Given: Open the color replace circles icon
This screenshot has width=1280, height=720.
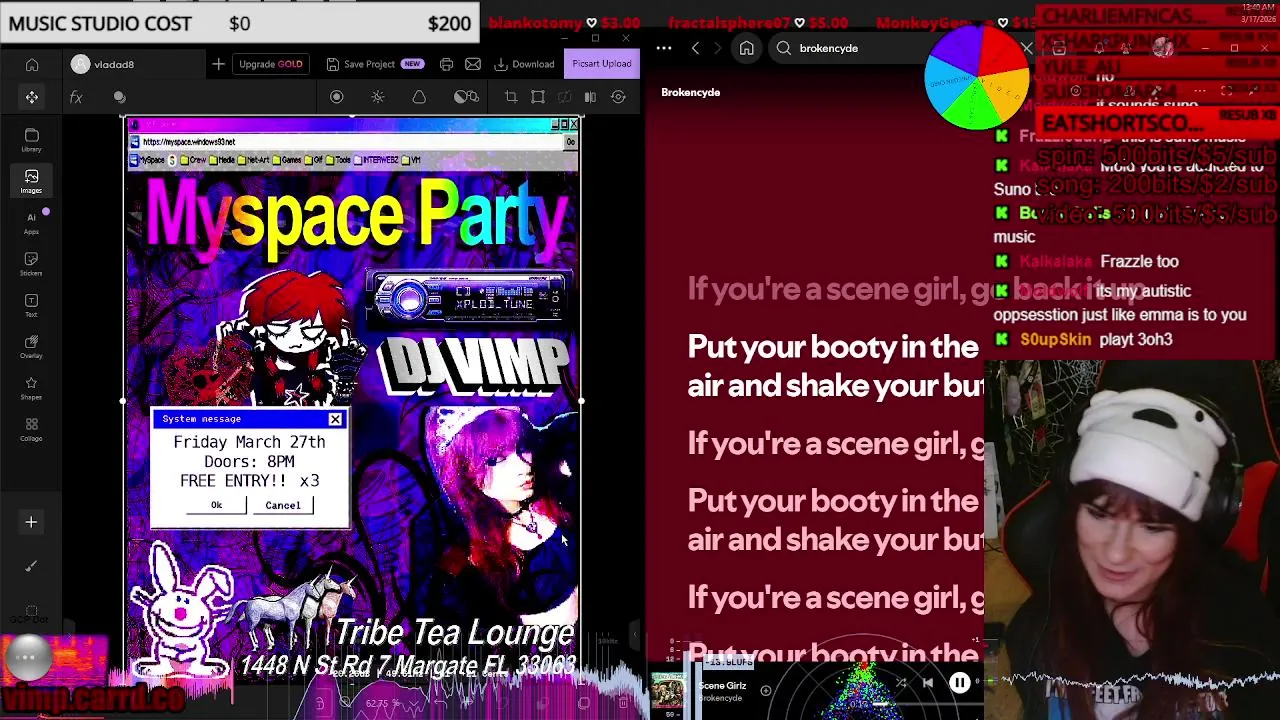Looking at the screenshot, I should (x=466, y=97).
